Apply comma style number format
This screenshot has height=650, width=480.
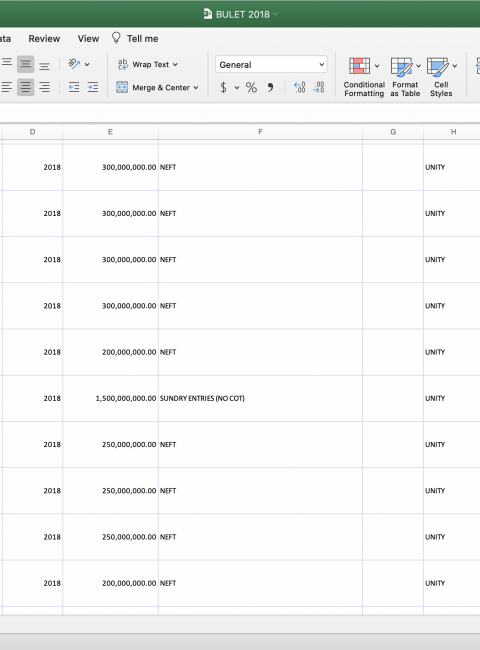270,87
